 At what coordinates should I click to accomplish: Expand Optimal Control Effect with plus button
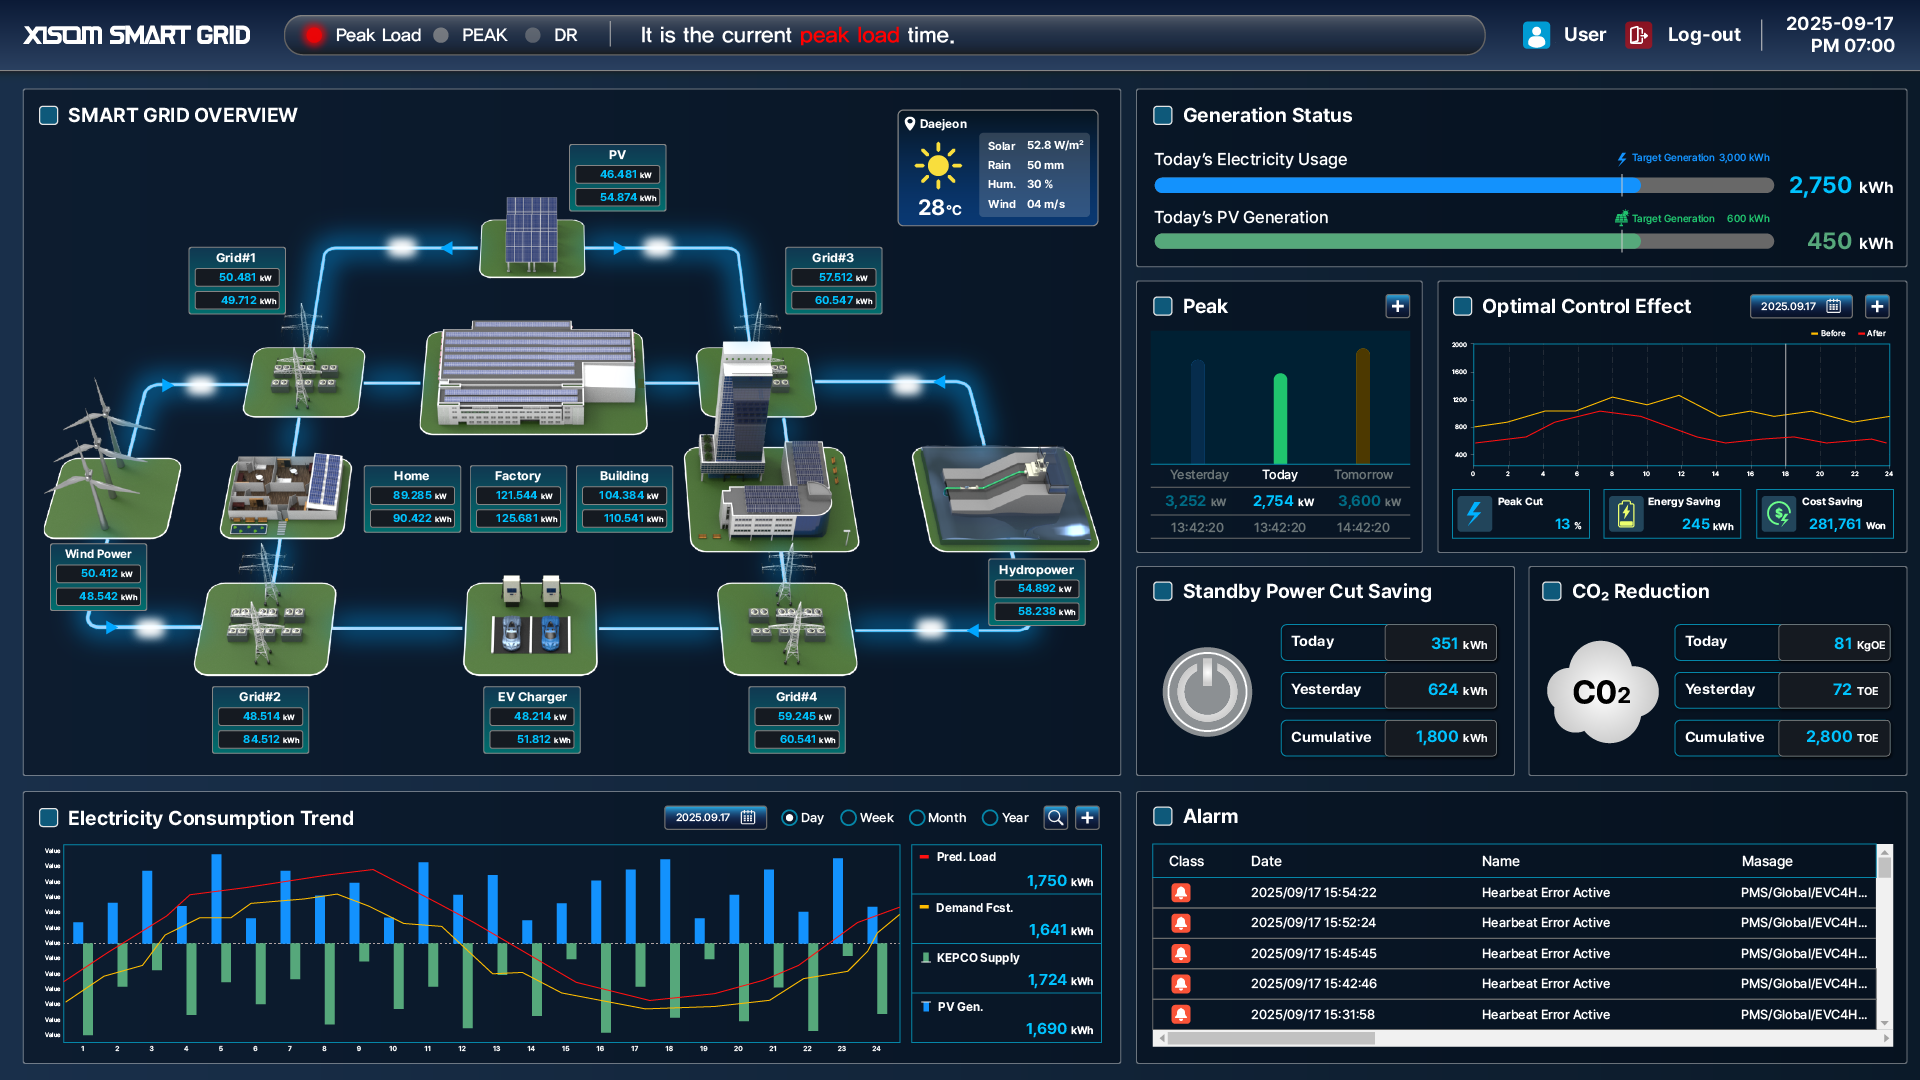pyautogui.click(x=1877, y=306)
